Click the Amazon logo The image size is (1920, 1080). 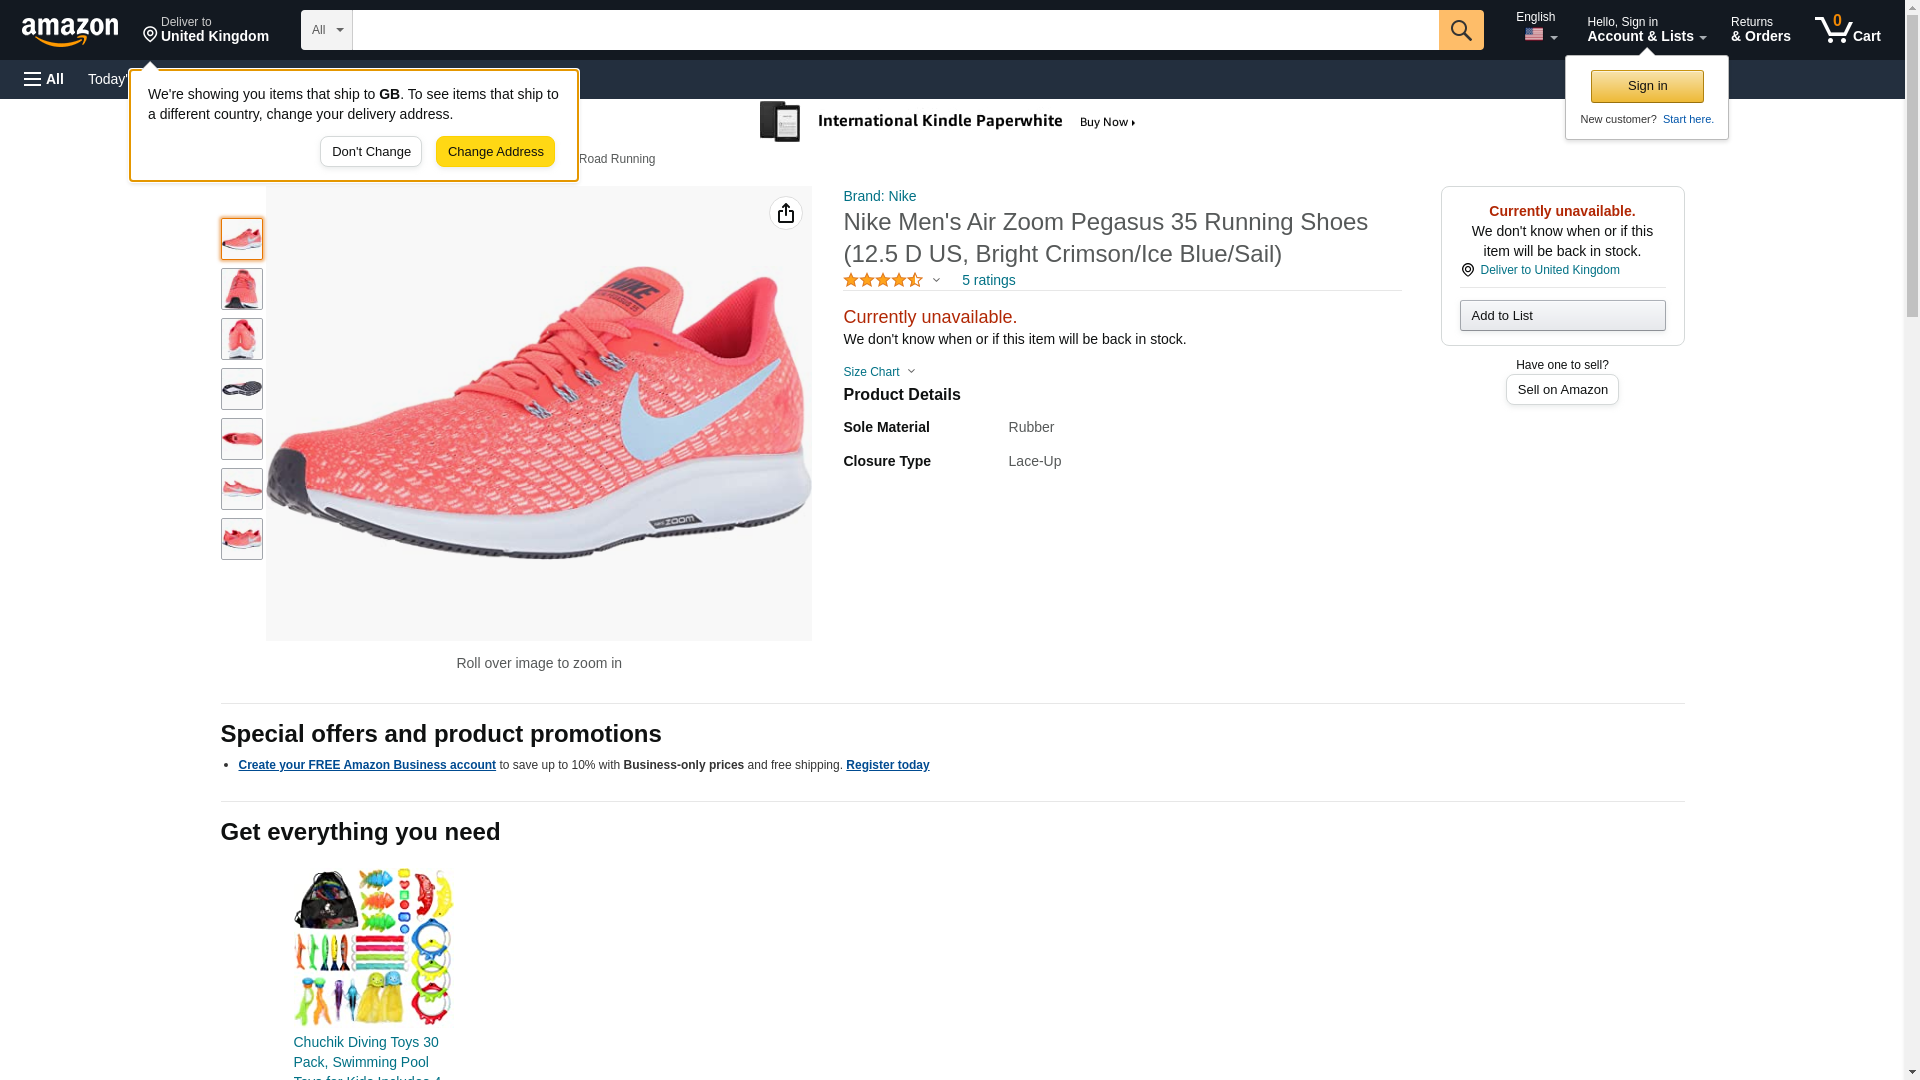[x=70, y=31]
